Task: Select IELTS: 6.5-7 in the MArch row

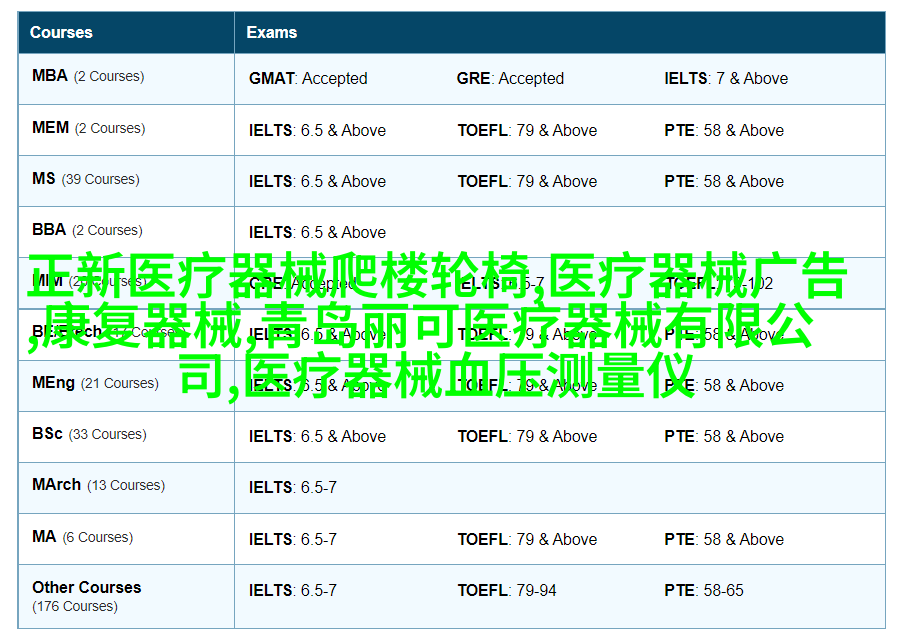Action: (x=293, y=487)
